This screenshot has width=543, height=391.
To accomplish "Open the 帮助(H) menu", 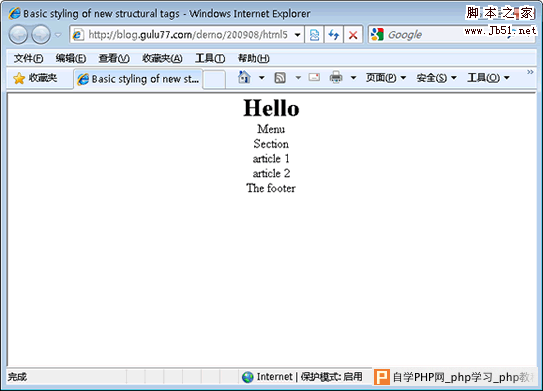I will tap(253, 58).
